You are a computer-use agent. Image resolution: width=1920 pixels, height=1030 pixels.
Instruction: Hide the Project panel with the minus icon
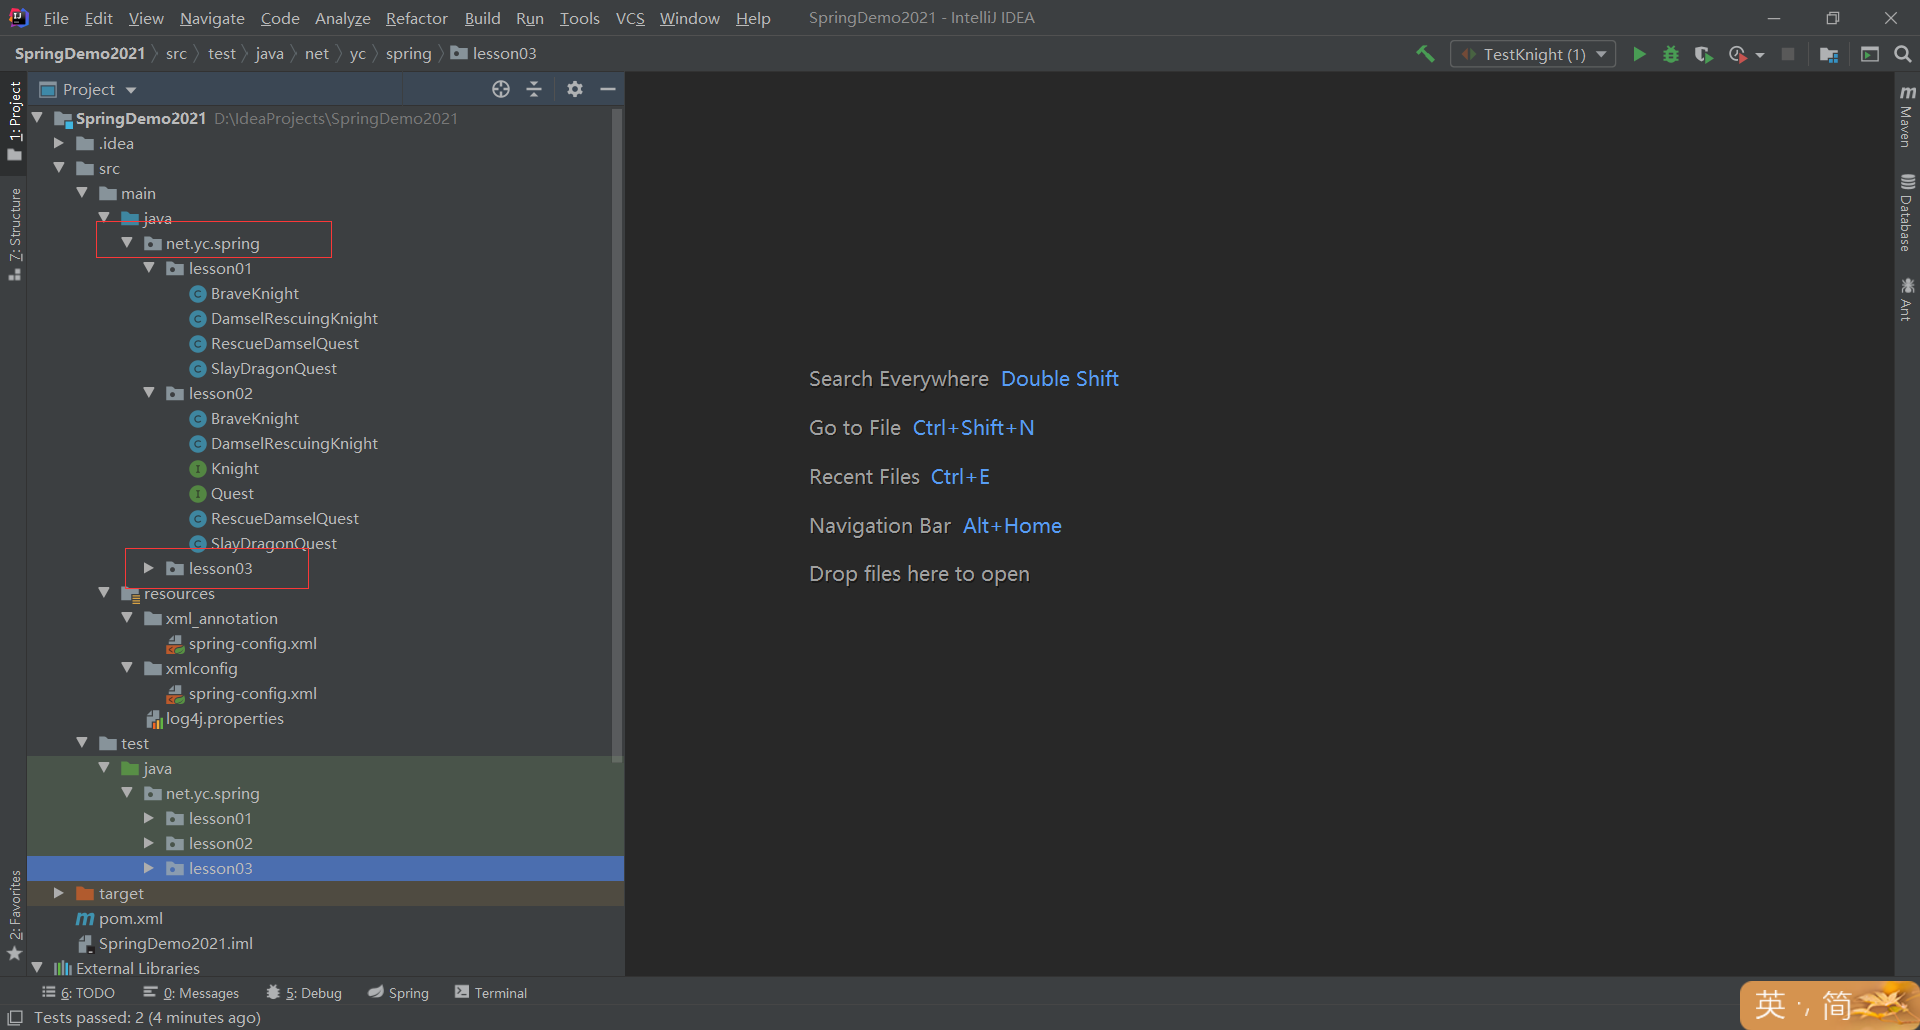click(x=608, y=89)
